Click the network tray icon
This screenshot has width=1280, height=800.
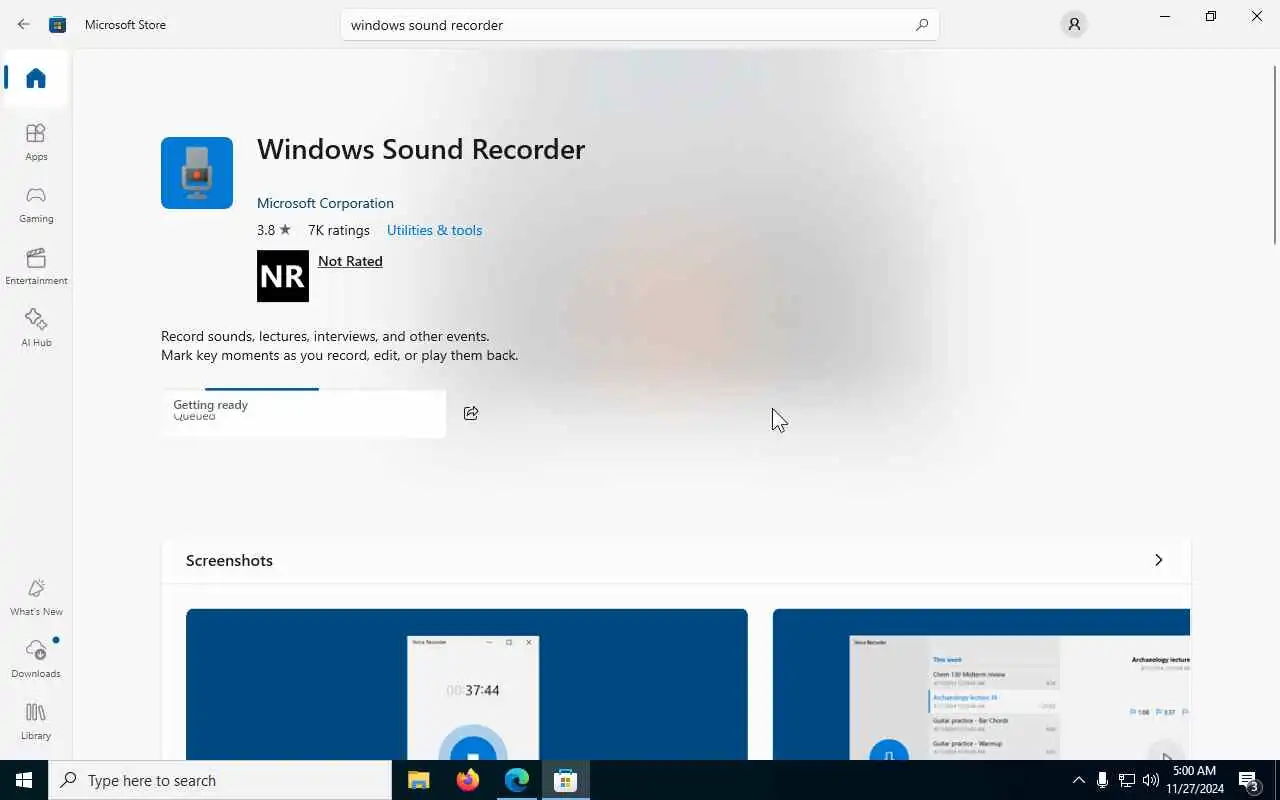(1127, 780)
